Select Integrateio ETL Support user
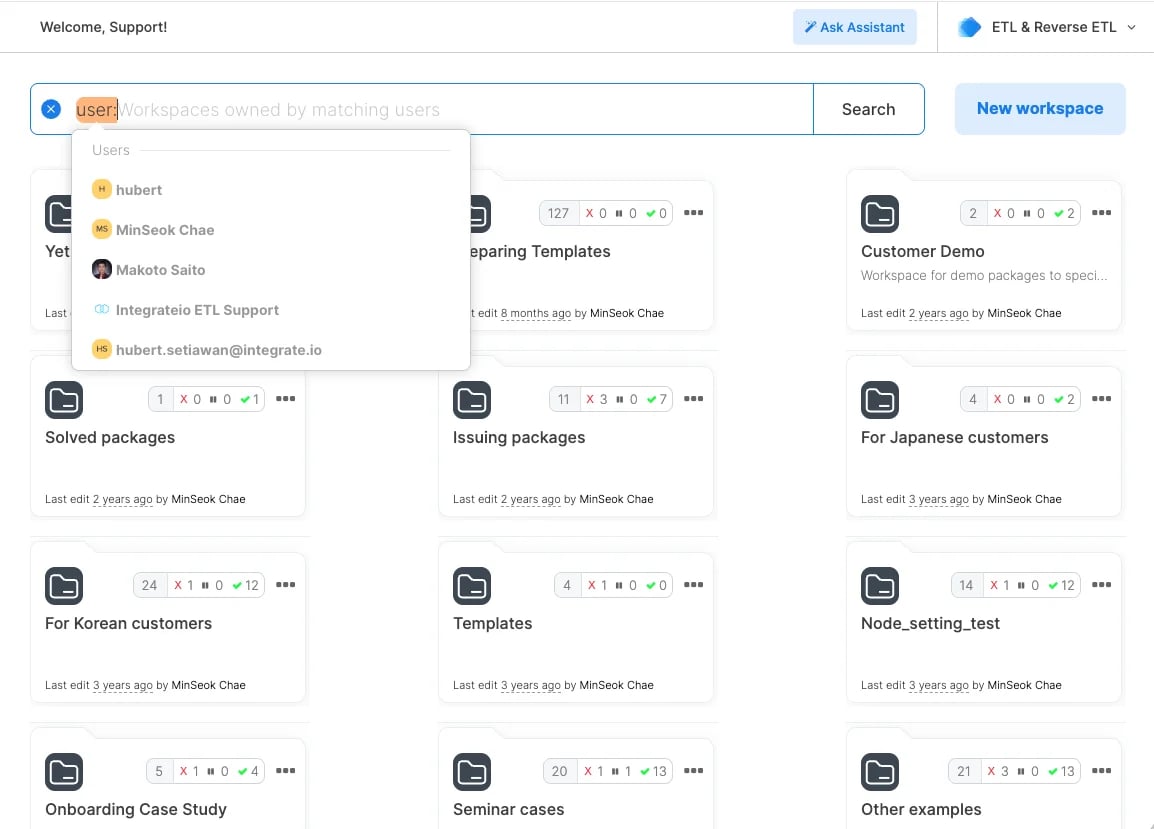The image size is (1154, 829). coord(271,310)
